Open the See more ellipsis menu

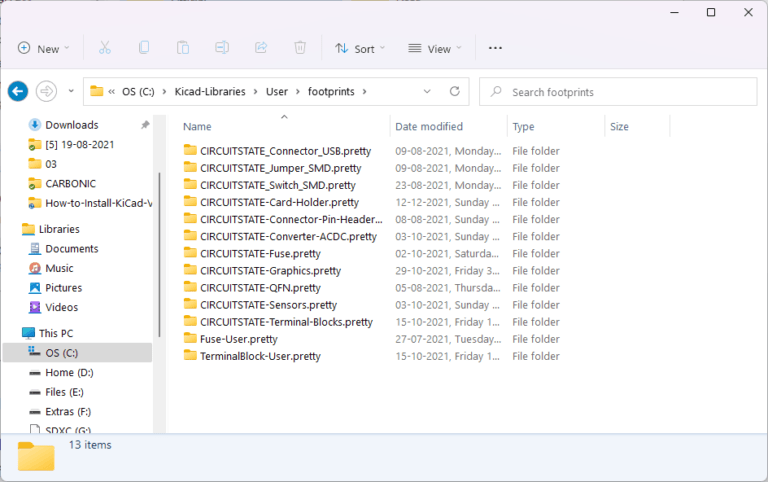[x=495, y=48]
